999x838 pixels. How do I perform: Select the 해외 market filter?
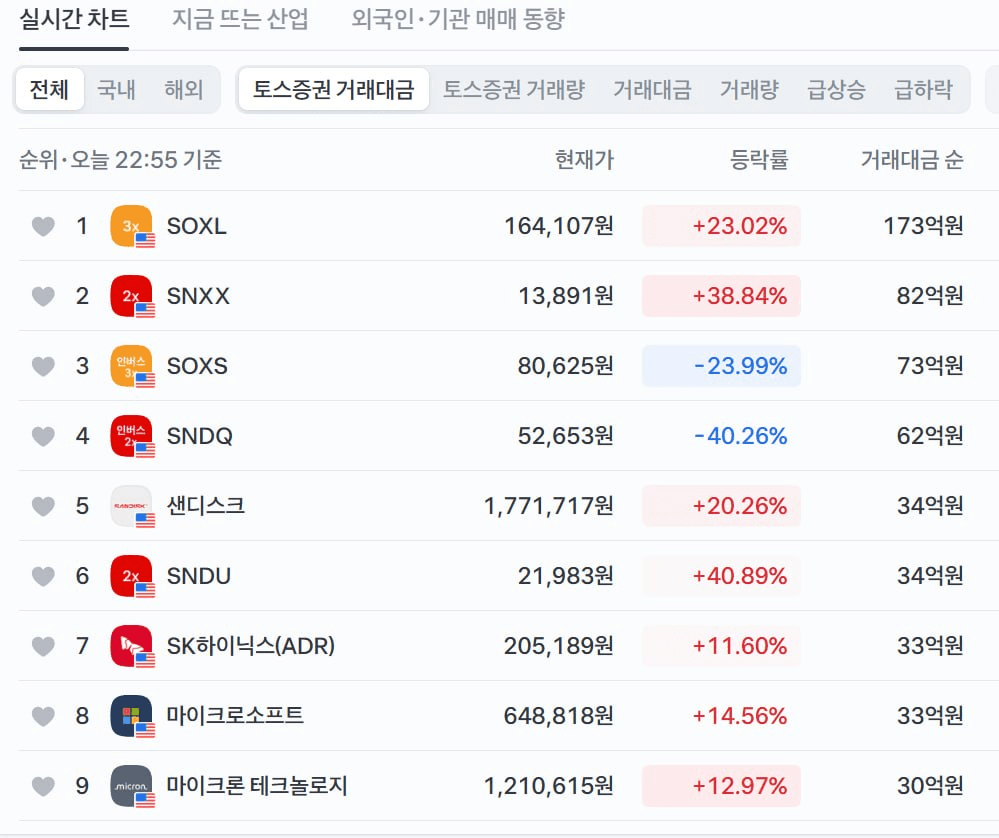(x=183, y=89)
